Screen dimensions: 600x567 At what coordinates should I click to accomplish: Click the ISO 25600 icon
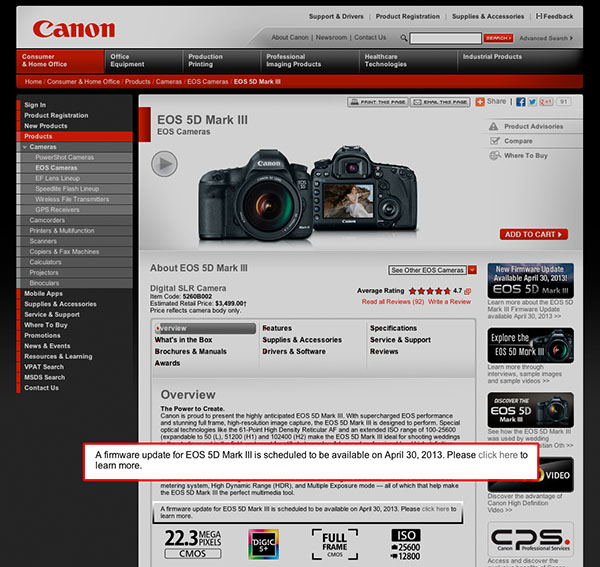(405, 545)
